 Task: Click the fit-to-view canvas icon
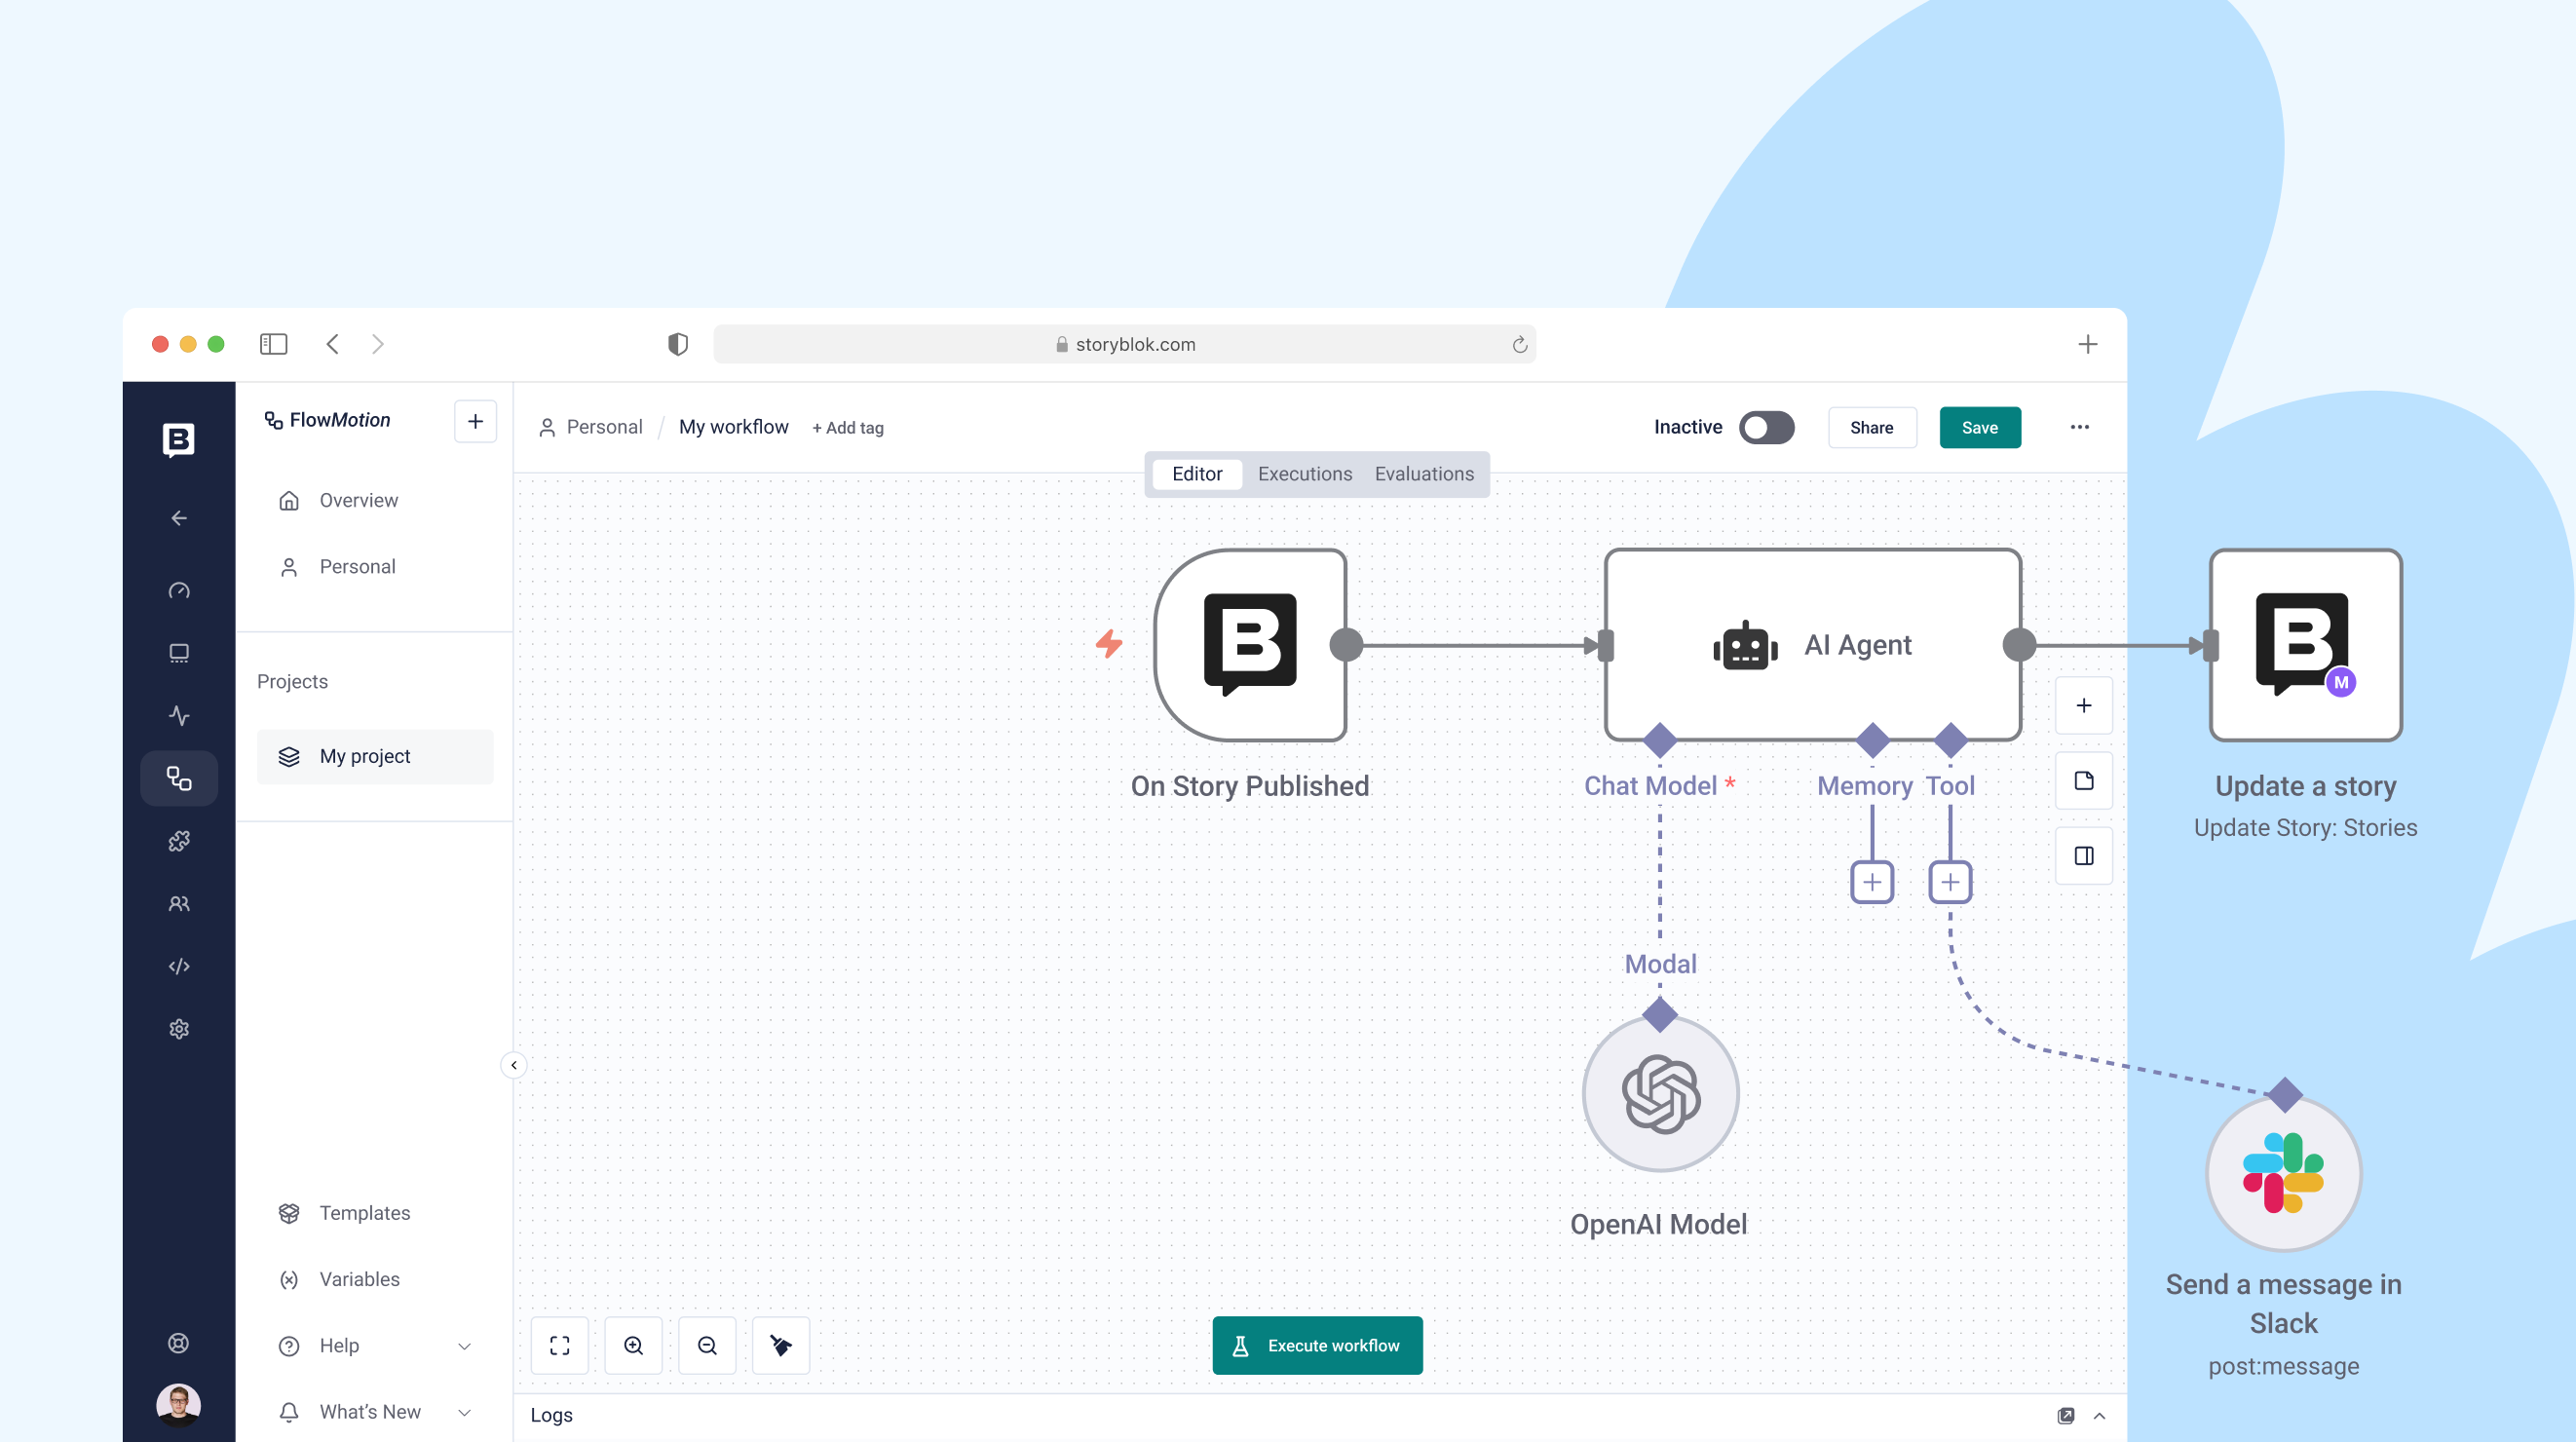pos(560,1345)
